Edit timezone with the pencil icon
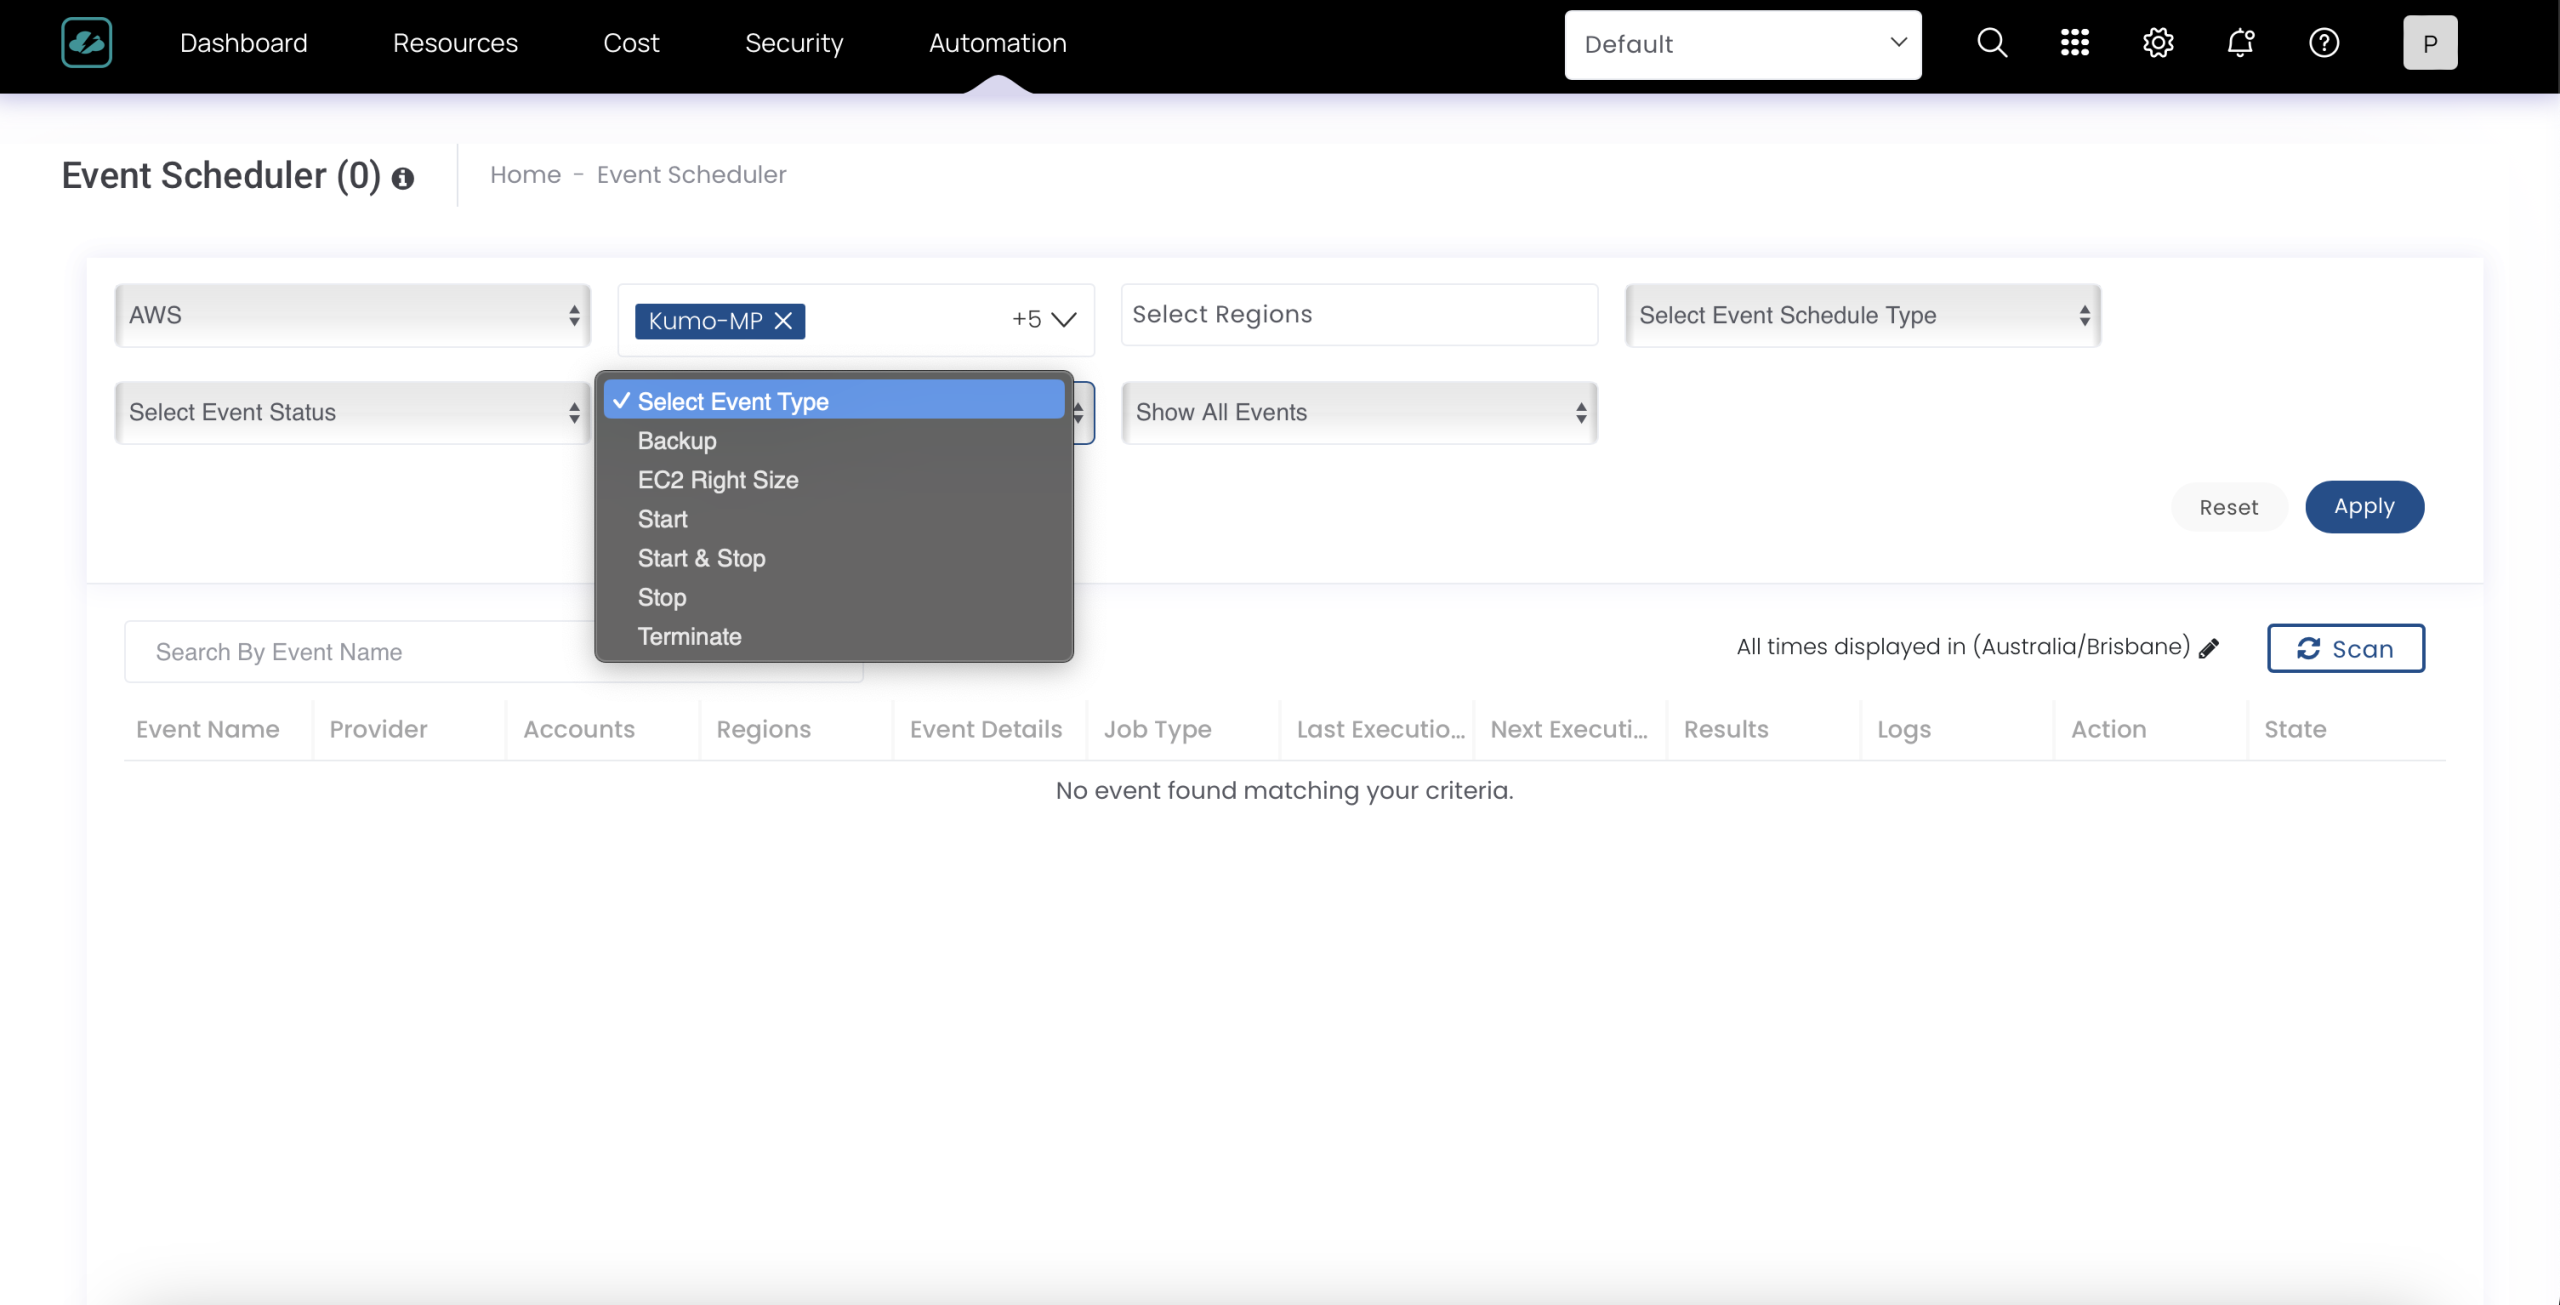 point(2209,648)
